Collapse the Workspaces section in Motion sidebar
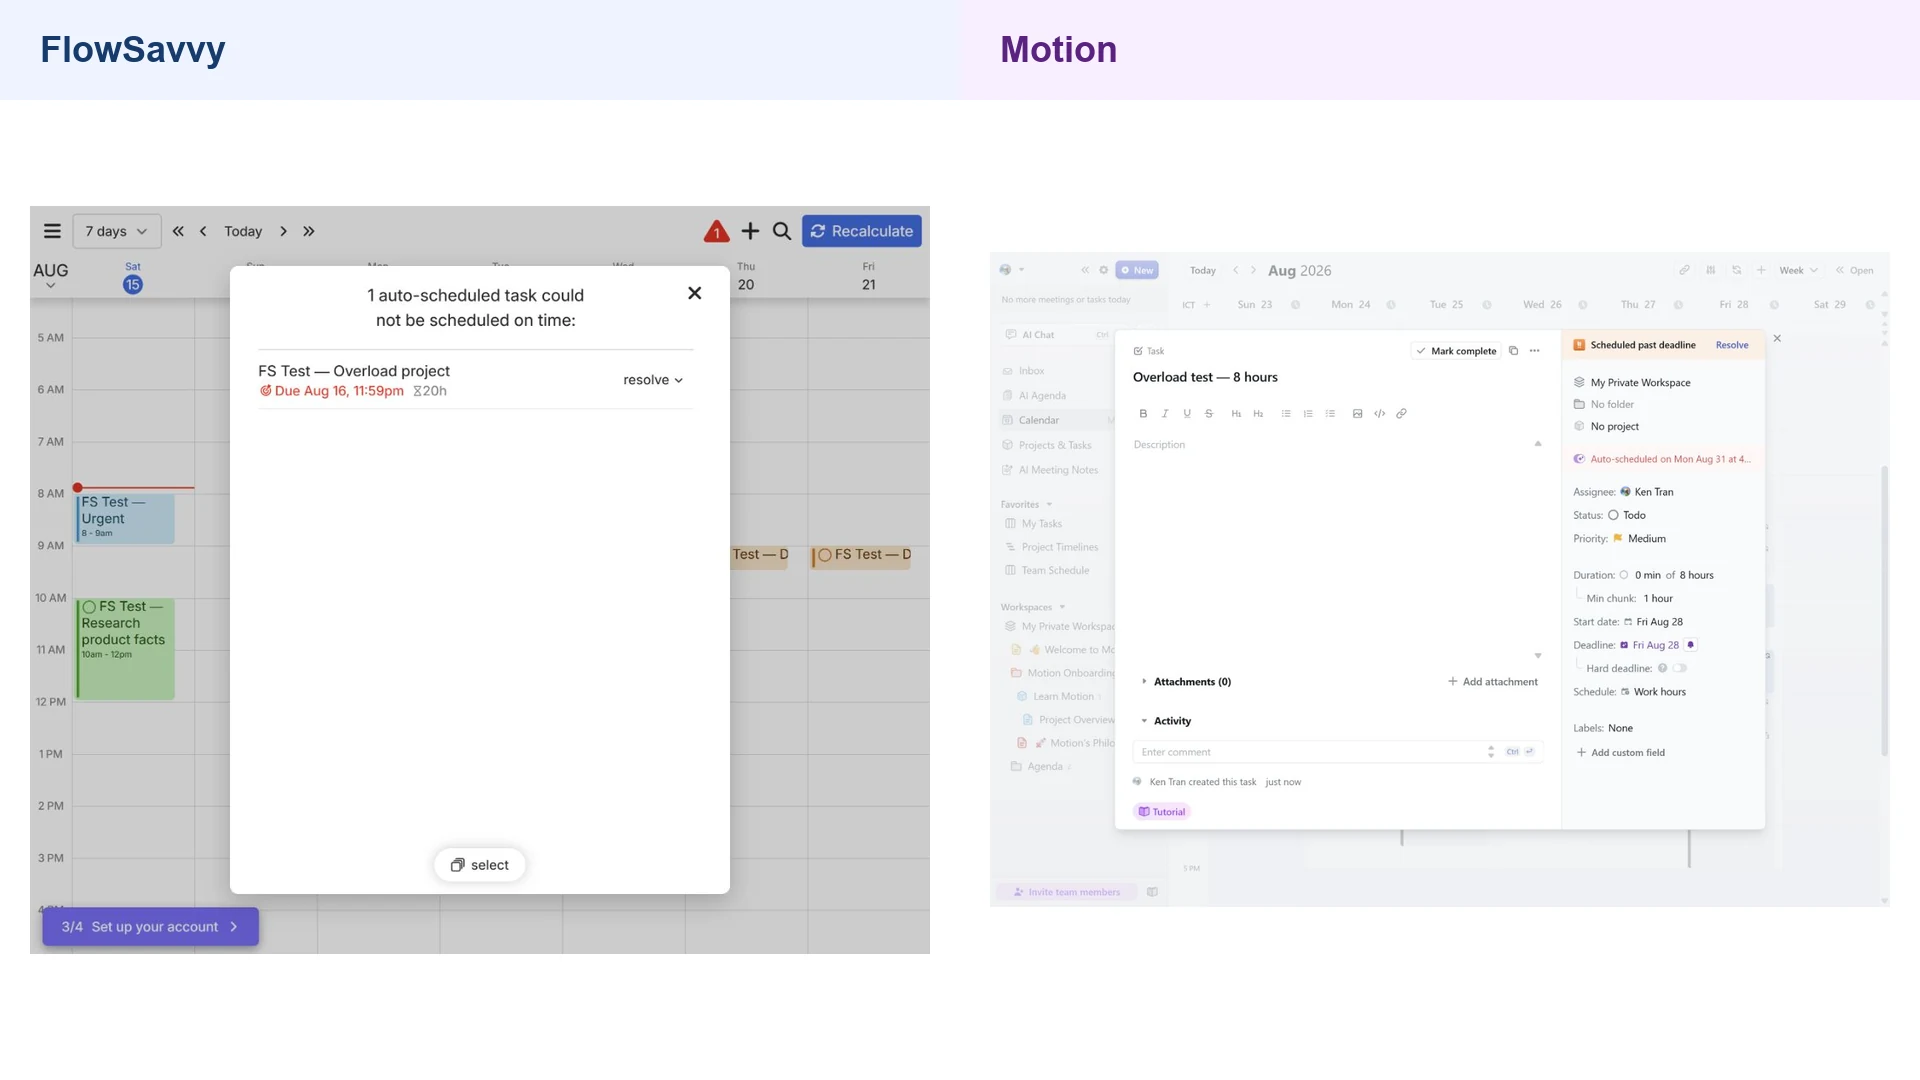 tap(1062, 607)
